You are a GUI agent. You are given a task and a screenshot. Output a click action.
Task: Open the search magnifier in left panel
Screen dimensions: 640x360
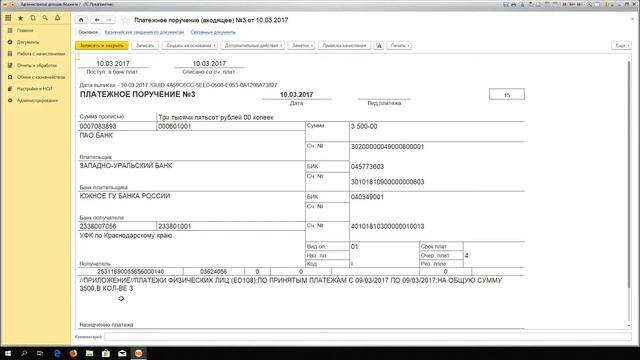point(45,18)
